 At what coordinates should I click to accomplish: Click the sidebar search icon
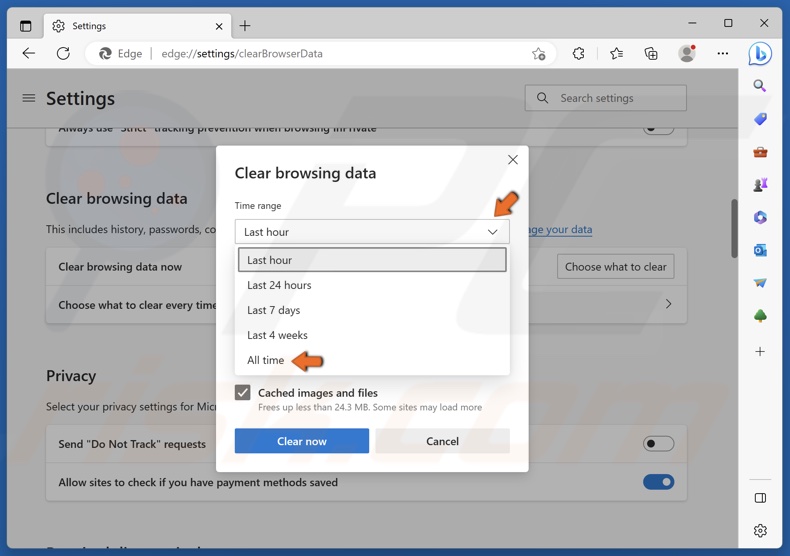(x=760, y=86)
